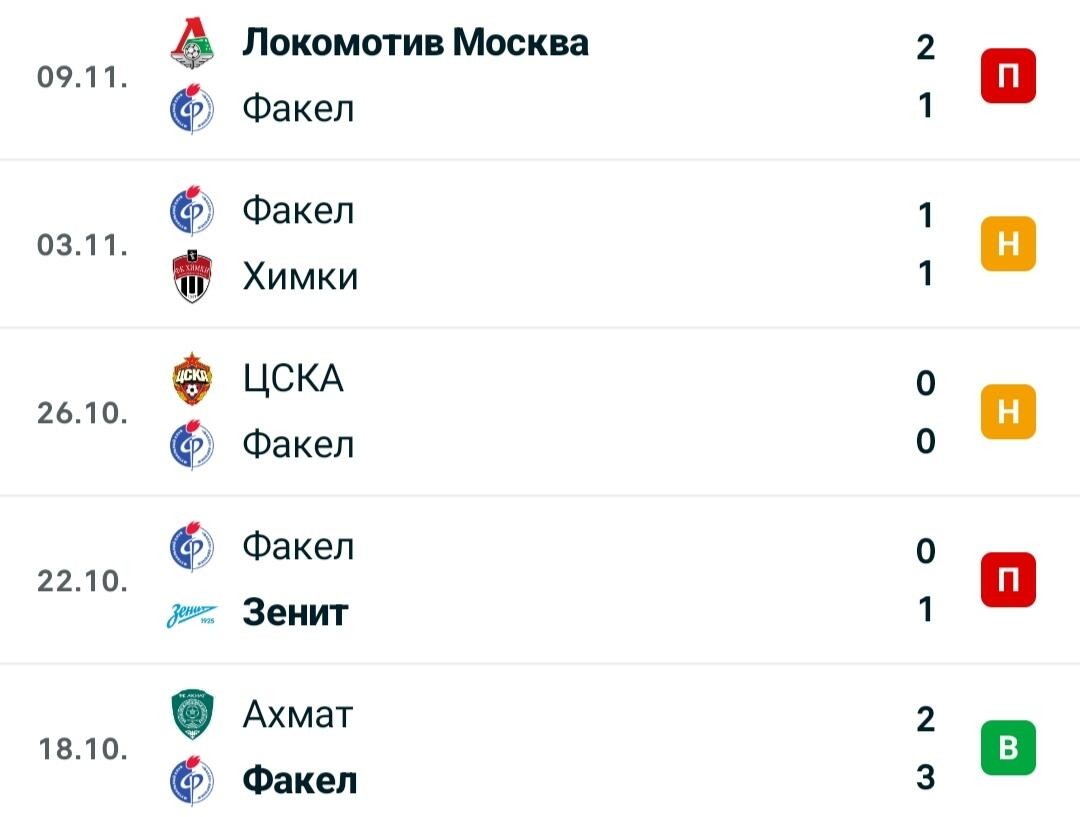Image resolution: width=1080 pixels, height=817 pixels.
Task: Open the Локомотив Москва team name
Action: [415, 43]
